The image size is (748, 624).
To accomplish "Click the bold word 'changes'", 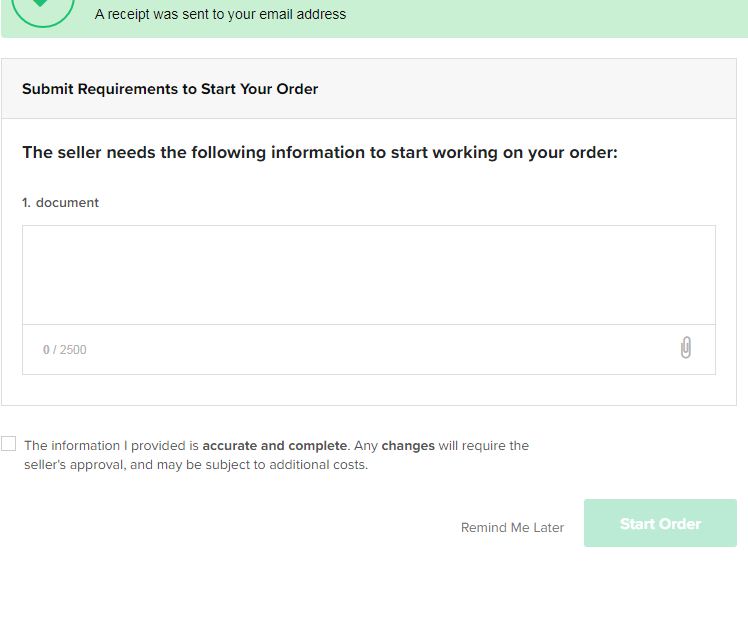I will pos(408,446).
